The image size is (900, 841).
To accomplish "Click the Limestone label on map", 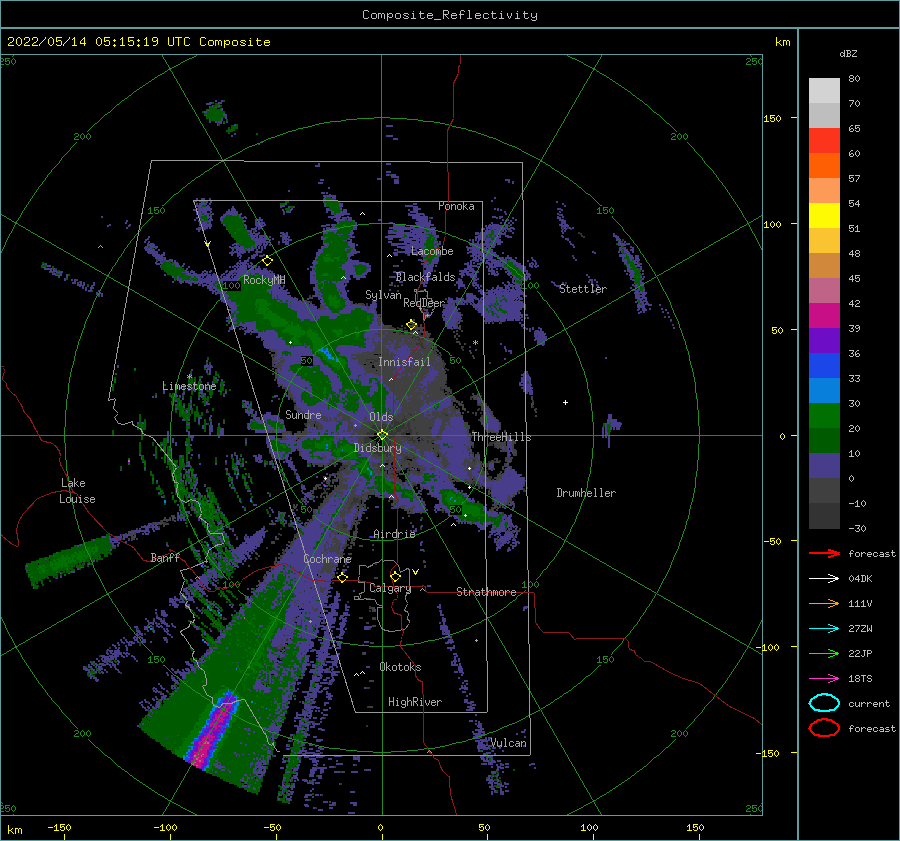I will pos(189,386).
